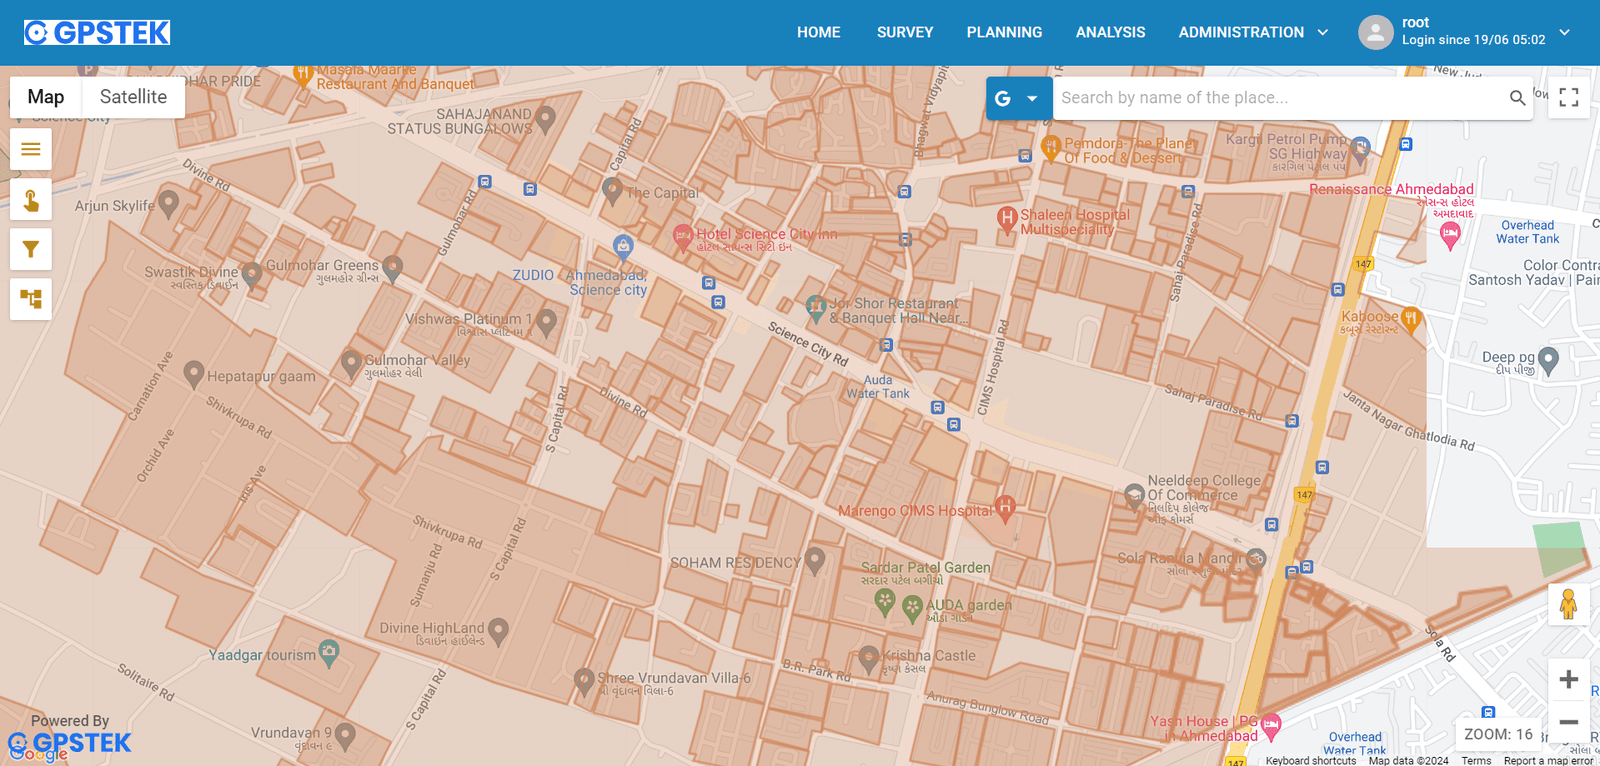Toggle fullscreen map view

click(1569, 97)
